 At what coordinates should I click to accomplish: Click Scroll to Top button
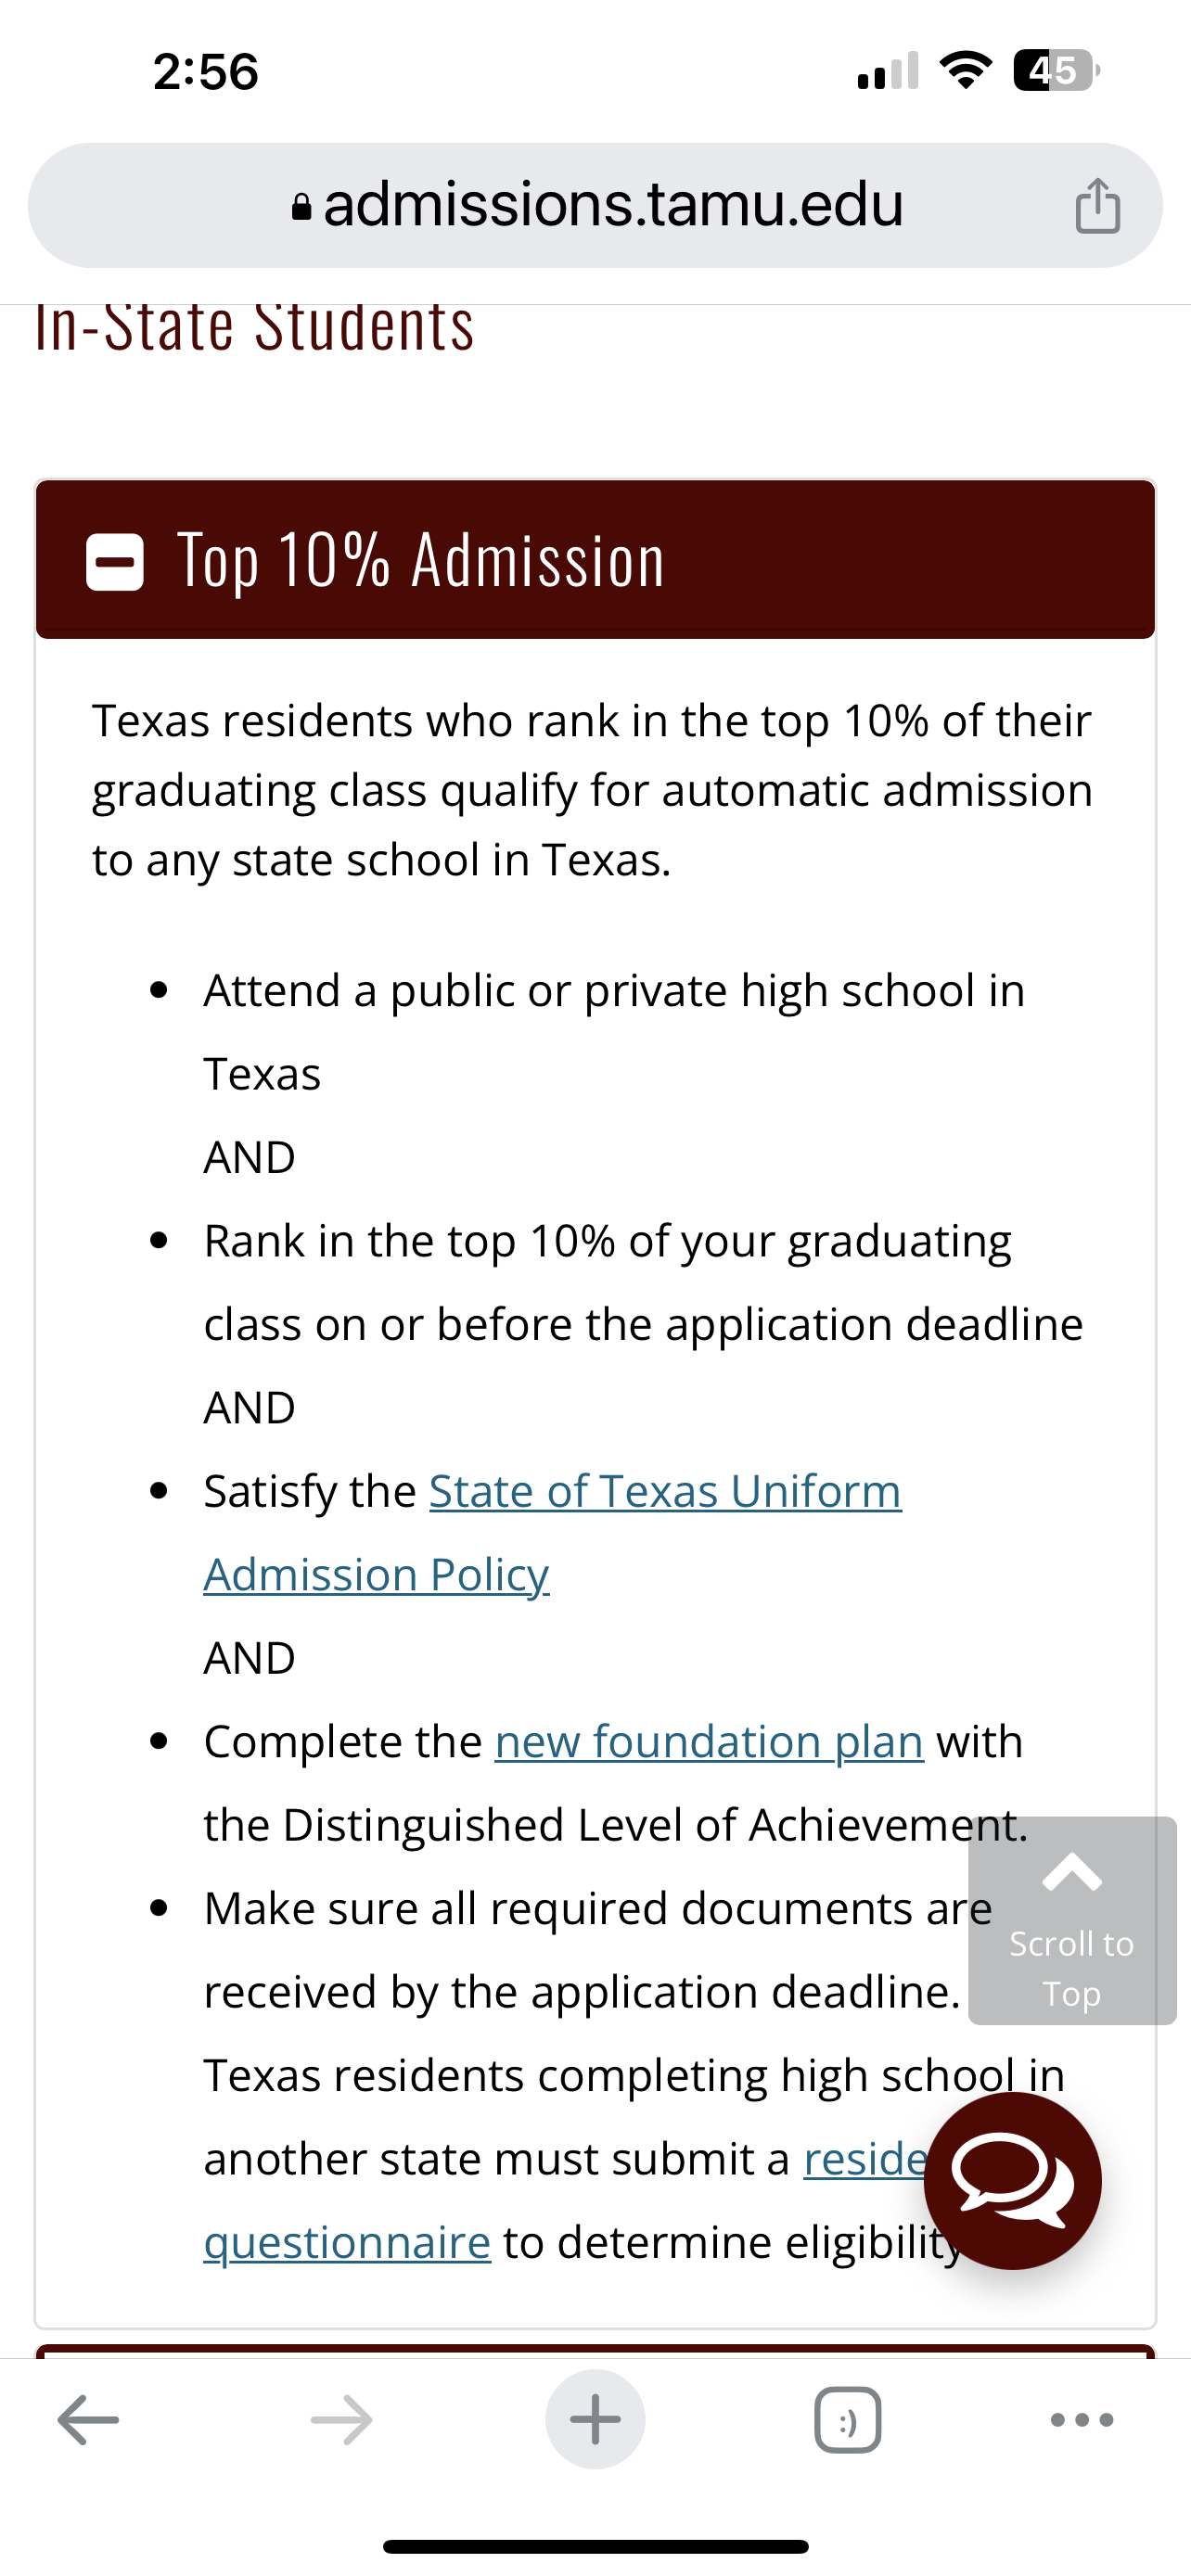(1072, 1920)
